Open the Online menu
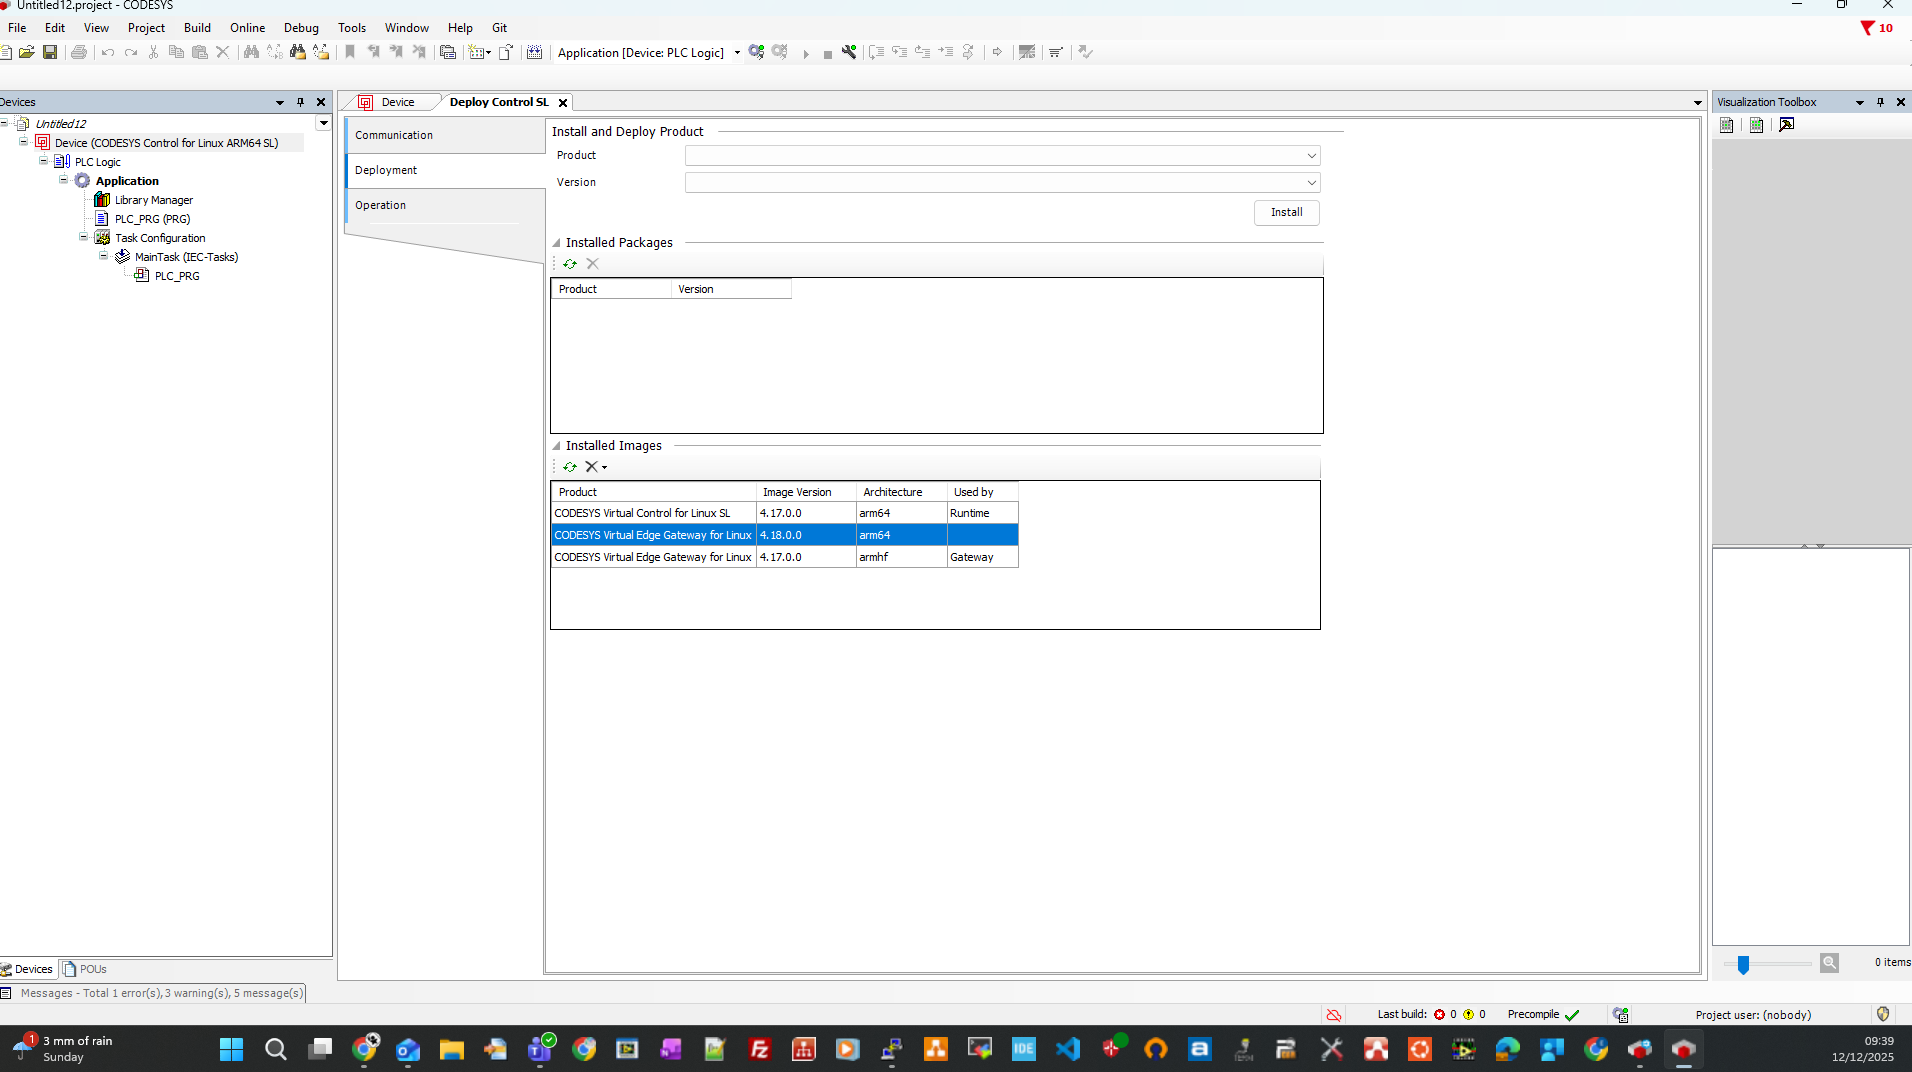1912x1072 pixels. (247, 28)
